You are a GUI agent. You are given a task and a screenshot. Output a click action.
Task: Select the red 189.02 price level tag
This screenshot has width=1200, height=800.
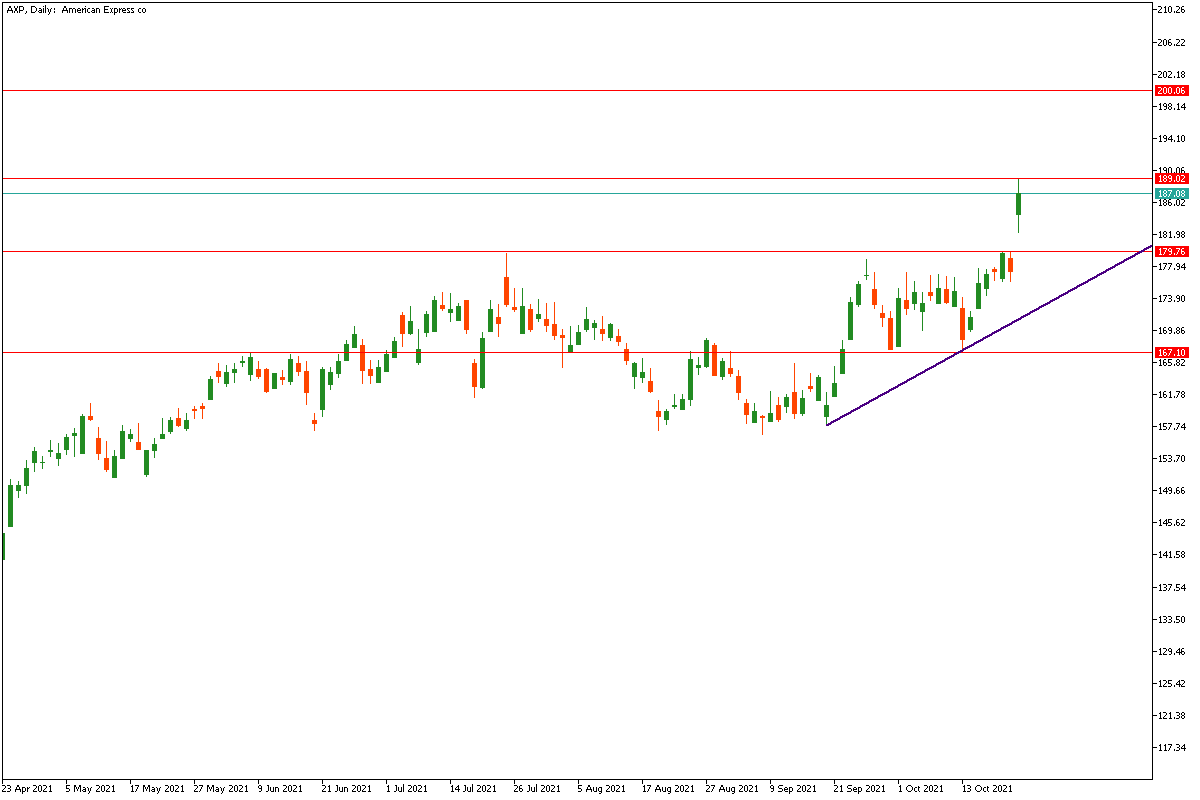pos(1170,179)
